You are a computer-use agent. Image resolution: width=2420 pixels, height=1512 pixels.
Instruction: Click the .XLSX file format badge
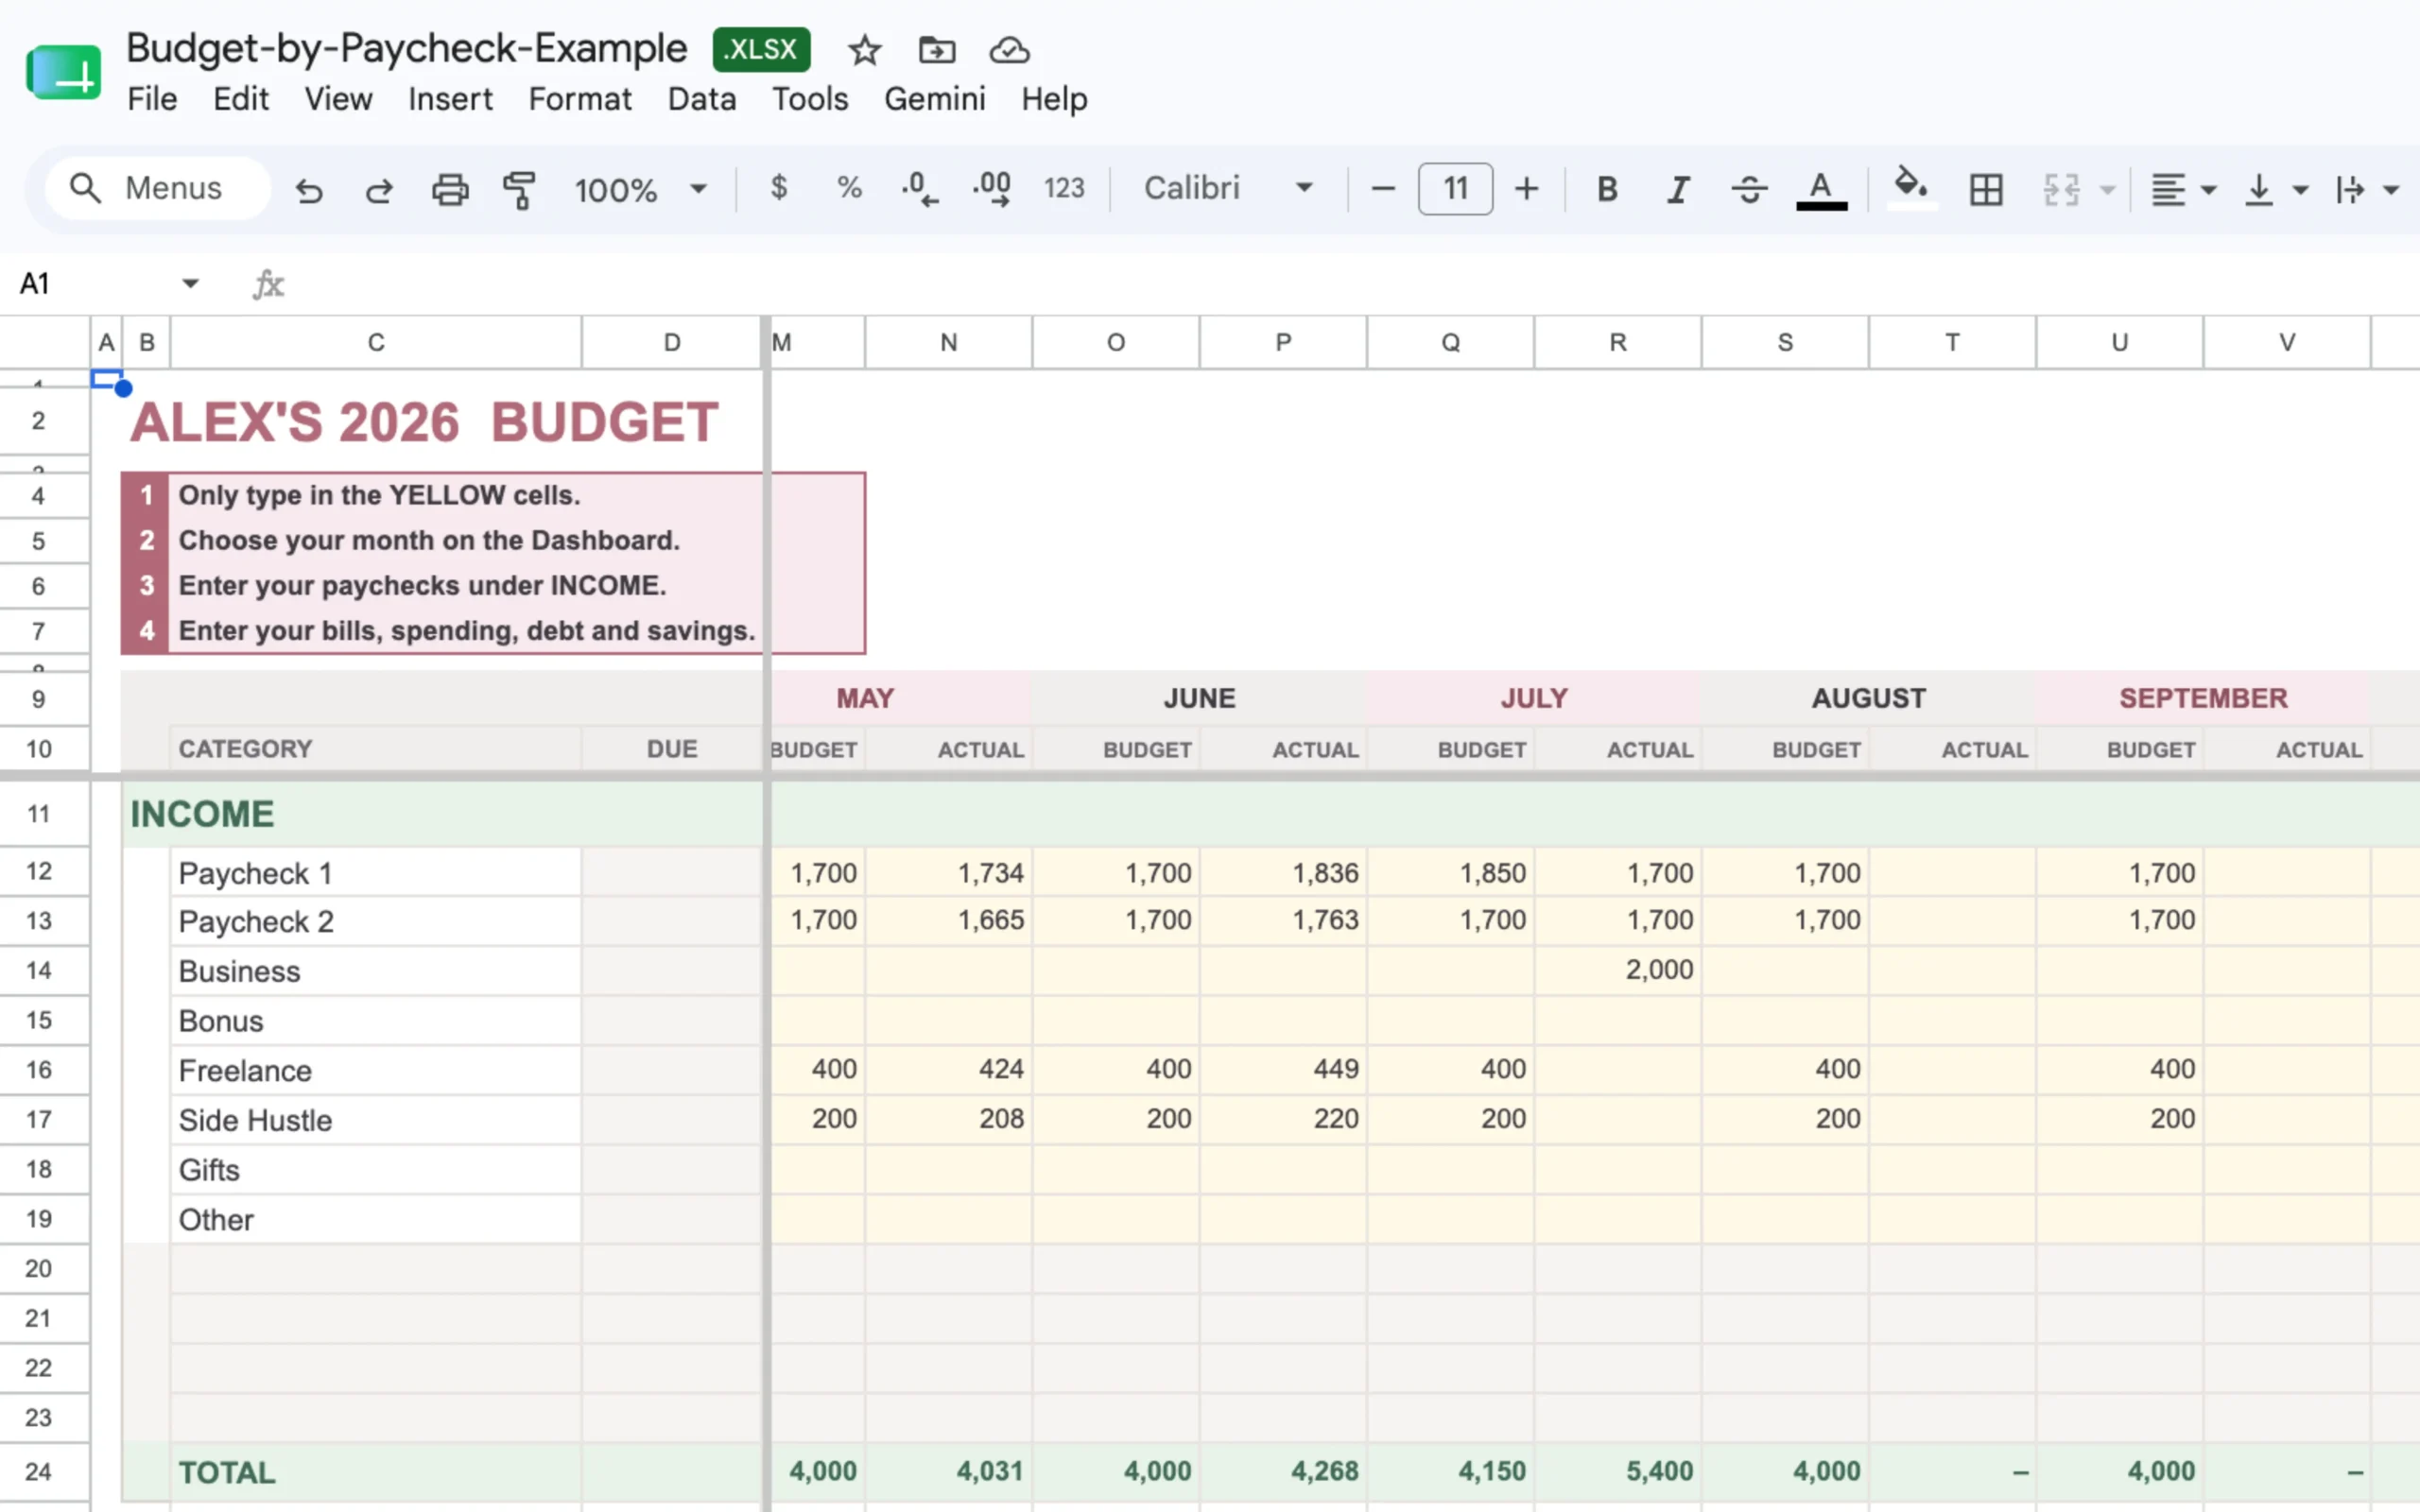(x=761, y=49)
